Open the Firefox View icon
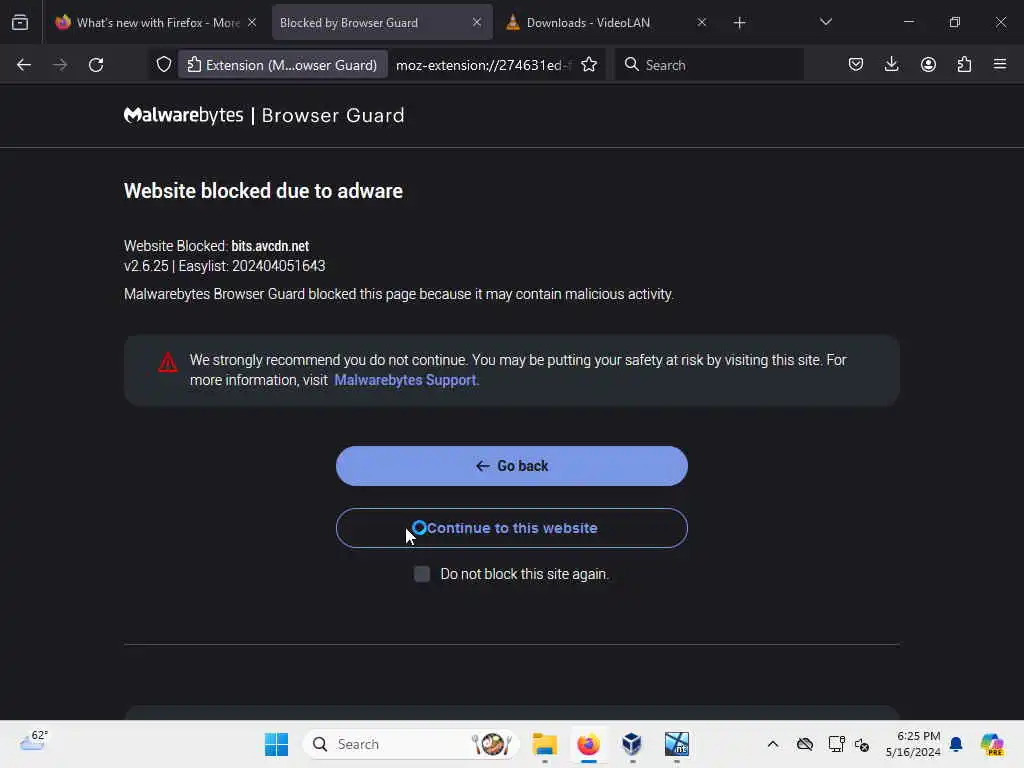 point(20,23)
